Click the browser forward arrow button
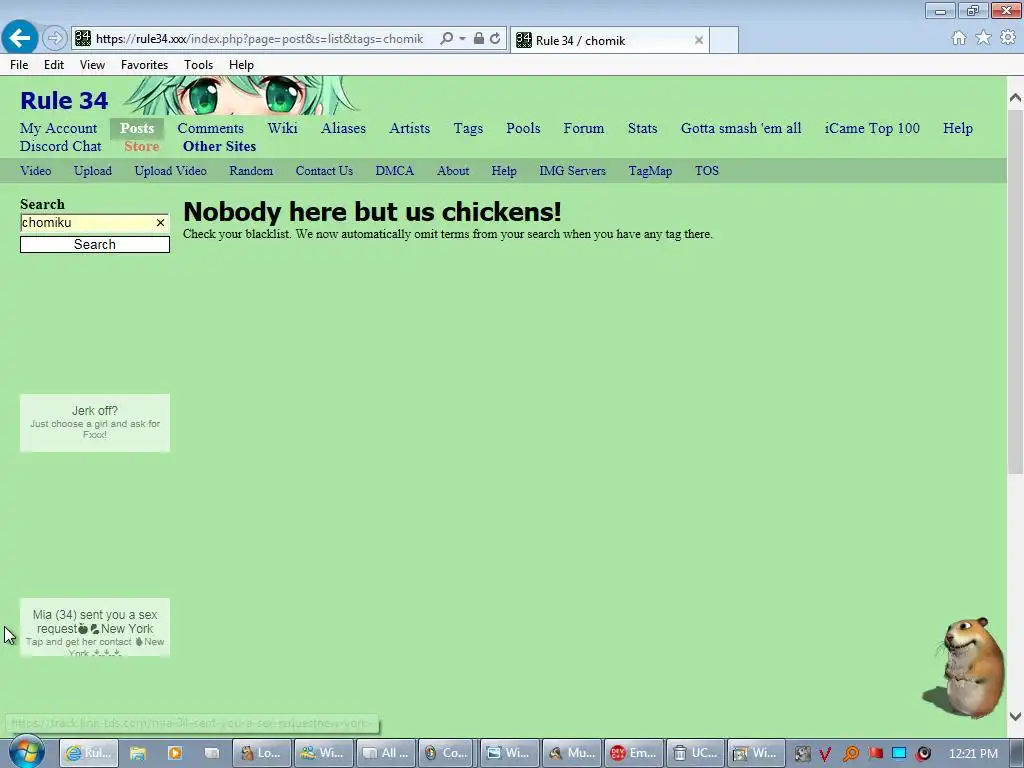This screenshot has height=768, width=1024. click(x=55, y=39)
